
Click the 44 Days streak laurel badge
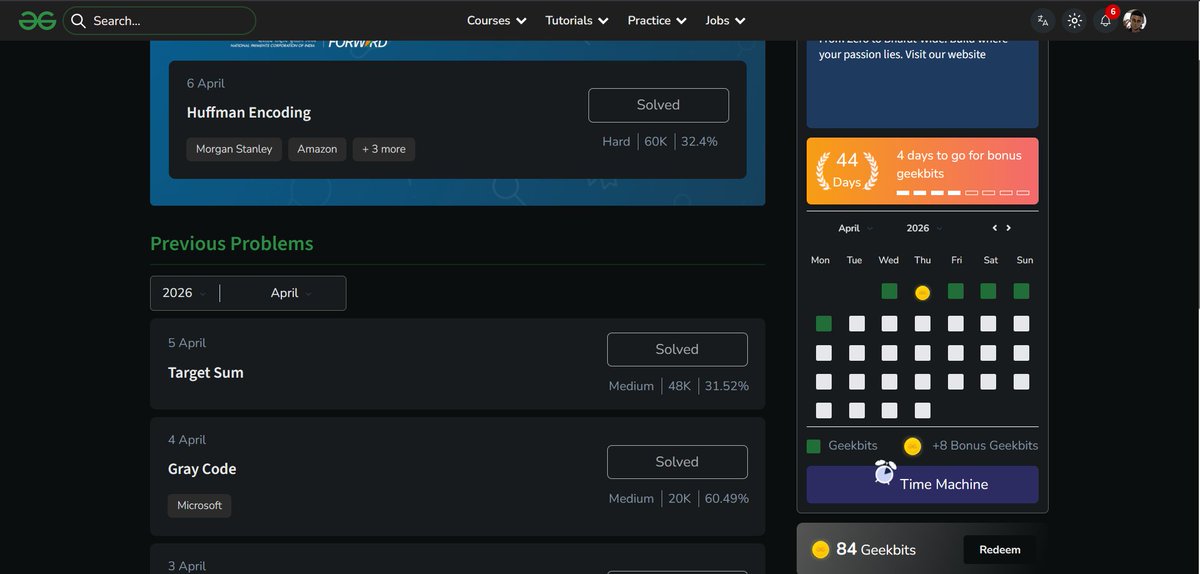847,171
